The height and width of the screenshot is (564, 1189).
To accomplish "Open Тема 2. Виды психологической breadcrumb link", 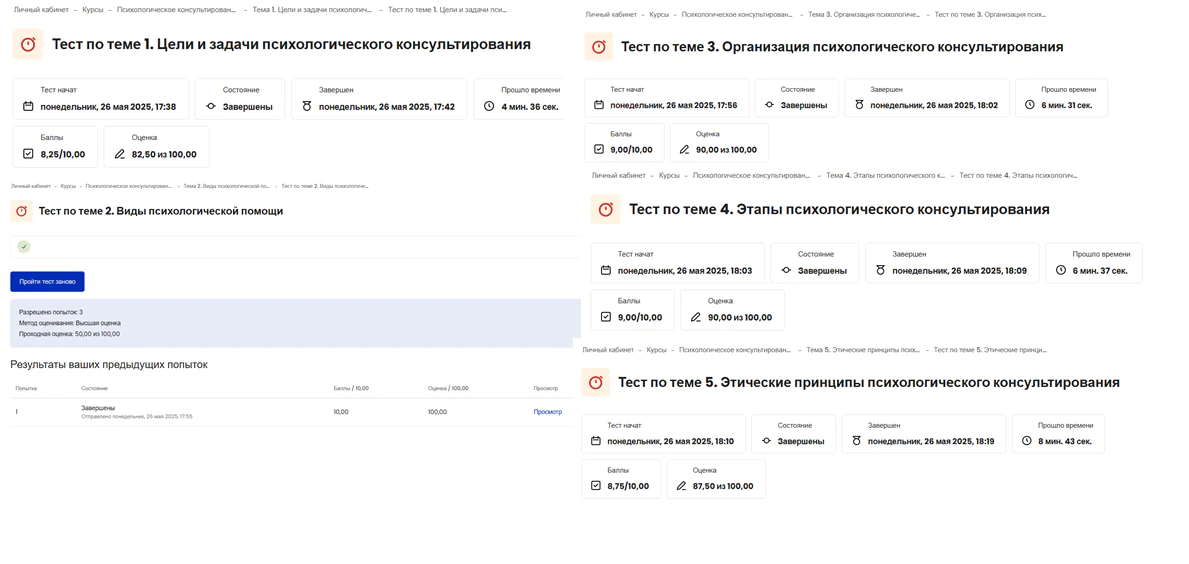I will coord(227,186).
